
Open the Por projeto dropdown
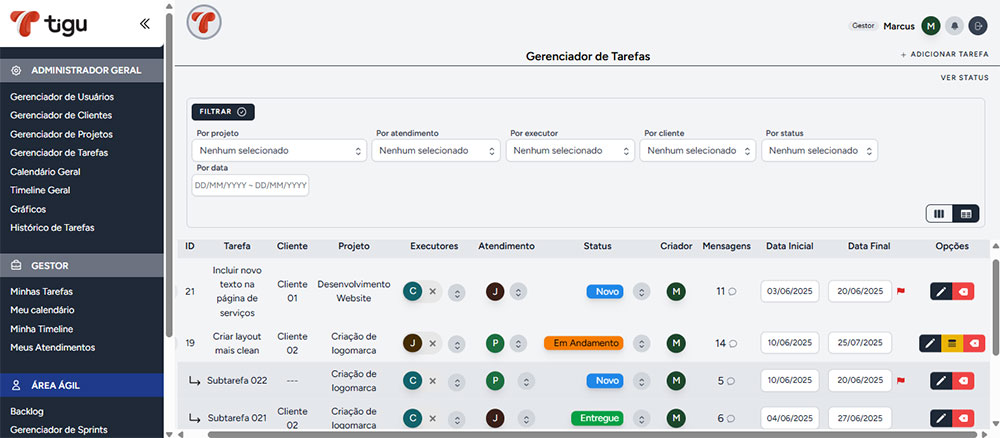coord(279,151)
